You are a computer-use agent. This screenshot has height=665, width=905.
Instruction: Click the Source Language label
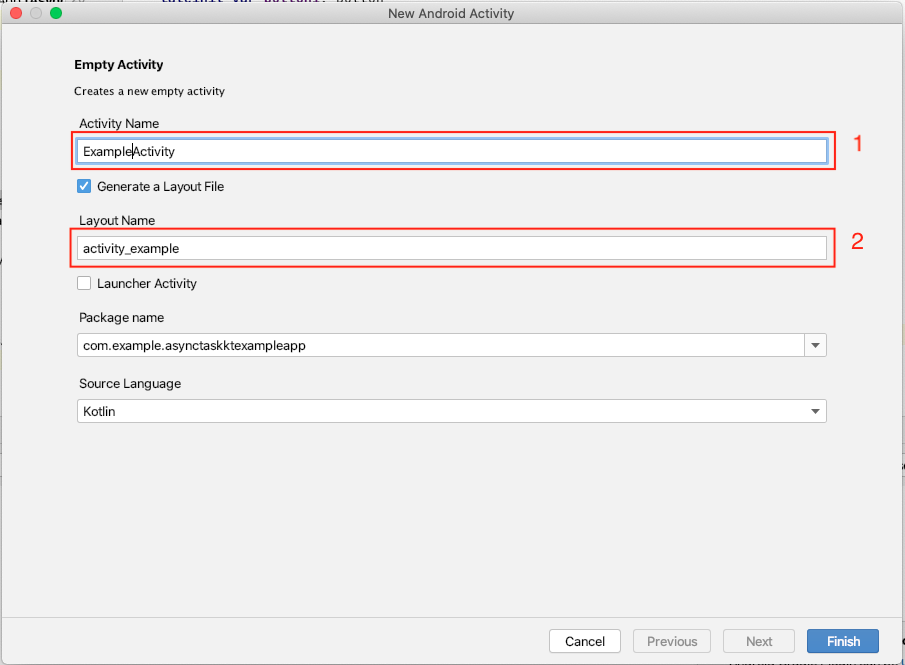(x=130, y=384)
